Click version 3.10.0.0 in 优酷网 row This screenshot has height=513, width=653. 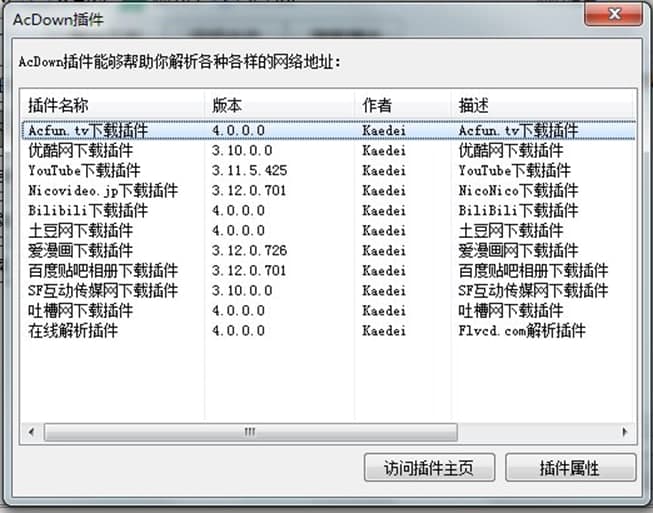[x=242, y=150]
